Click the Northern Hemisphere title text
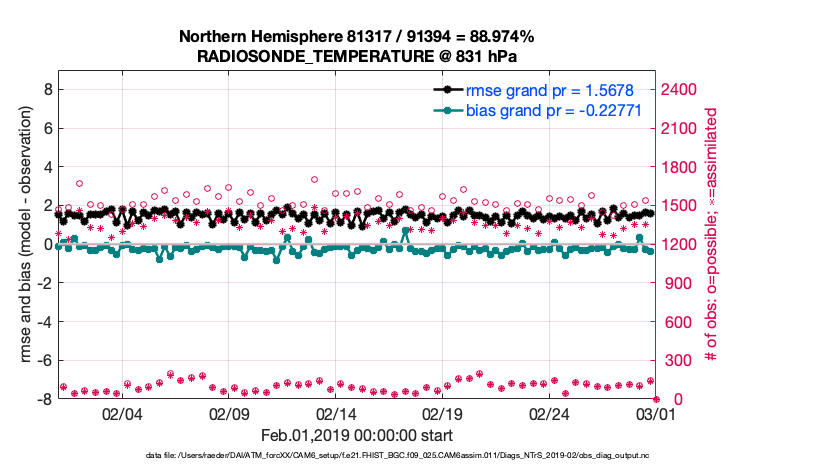The width and height of the screenshot is (830, 470). point(356,37)
